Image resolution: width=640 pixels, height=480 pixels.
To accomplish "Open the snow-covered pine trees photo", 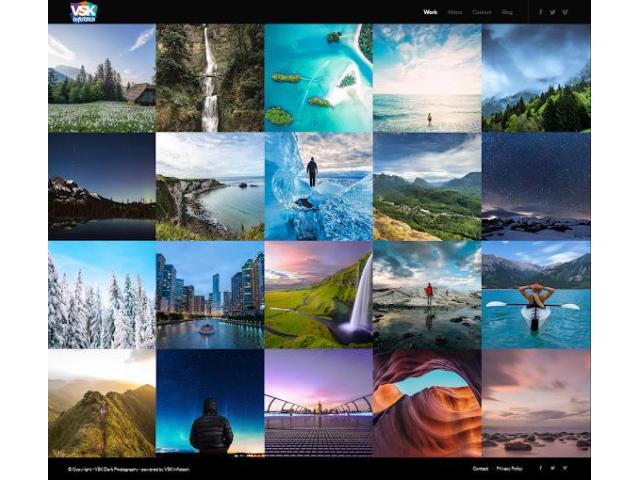I will click(101, 294).
